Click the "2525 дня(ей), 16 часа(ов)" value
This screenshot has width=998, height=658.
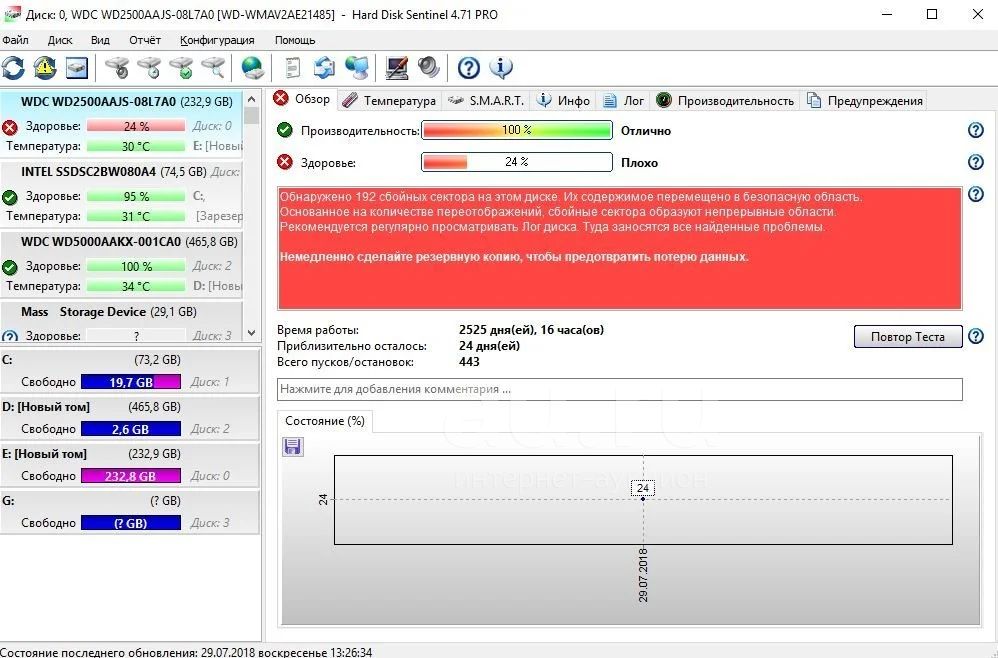click(x=531, y=330)
